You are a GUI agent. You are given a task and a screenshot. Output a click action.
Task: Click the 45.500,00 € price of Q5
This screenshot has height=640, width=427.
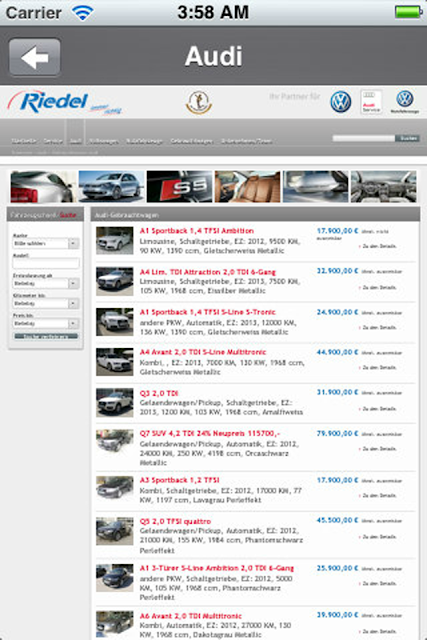click(x=337, y=520)
